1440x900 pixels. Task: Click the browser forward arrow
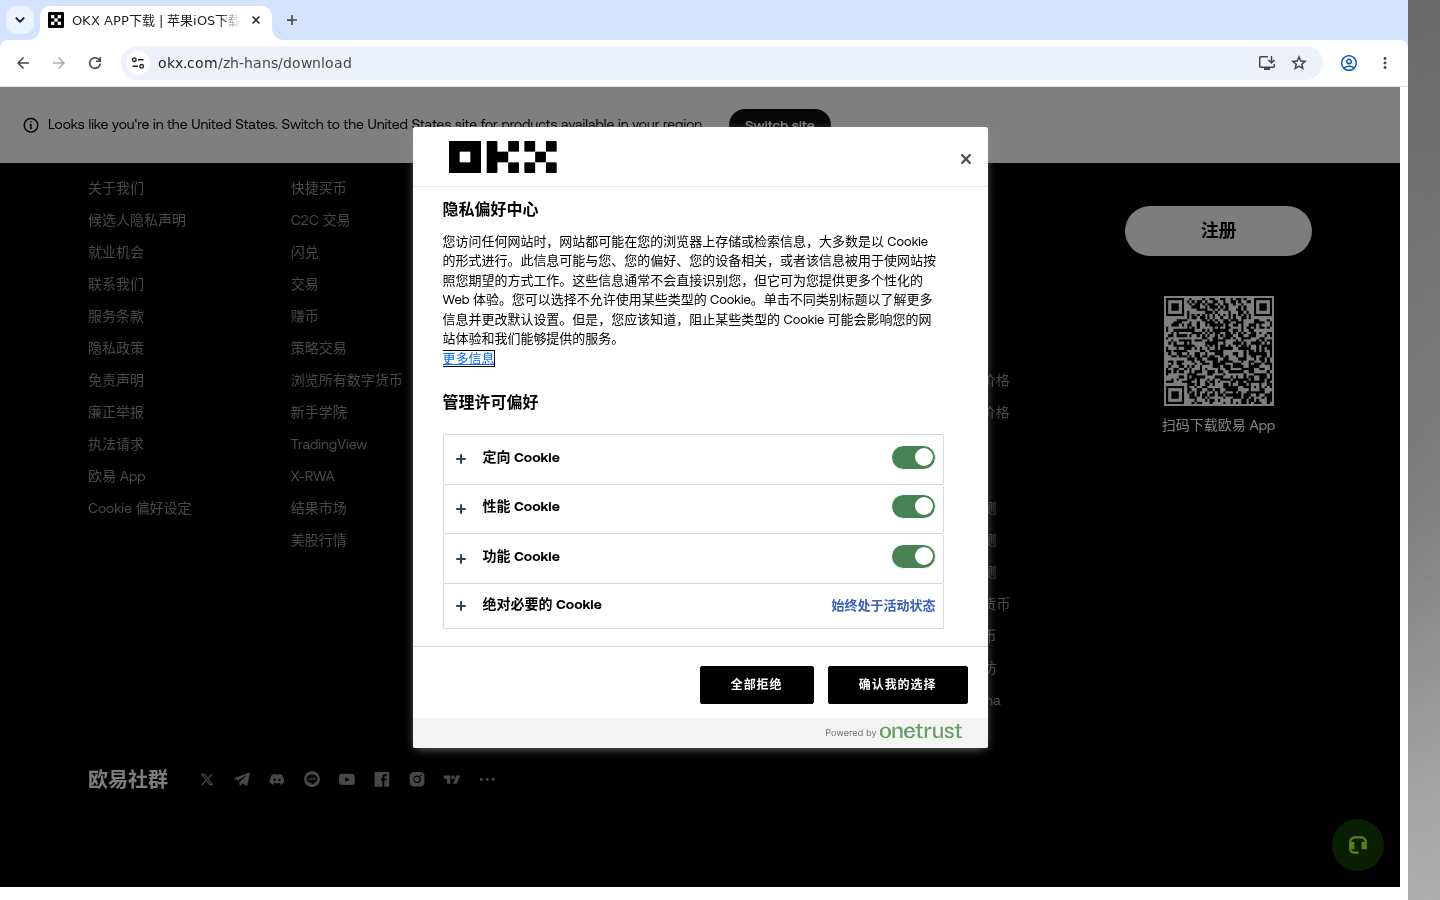(59, 63)
